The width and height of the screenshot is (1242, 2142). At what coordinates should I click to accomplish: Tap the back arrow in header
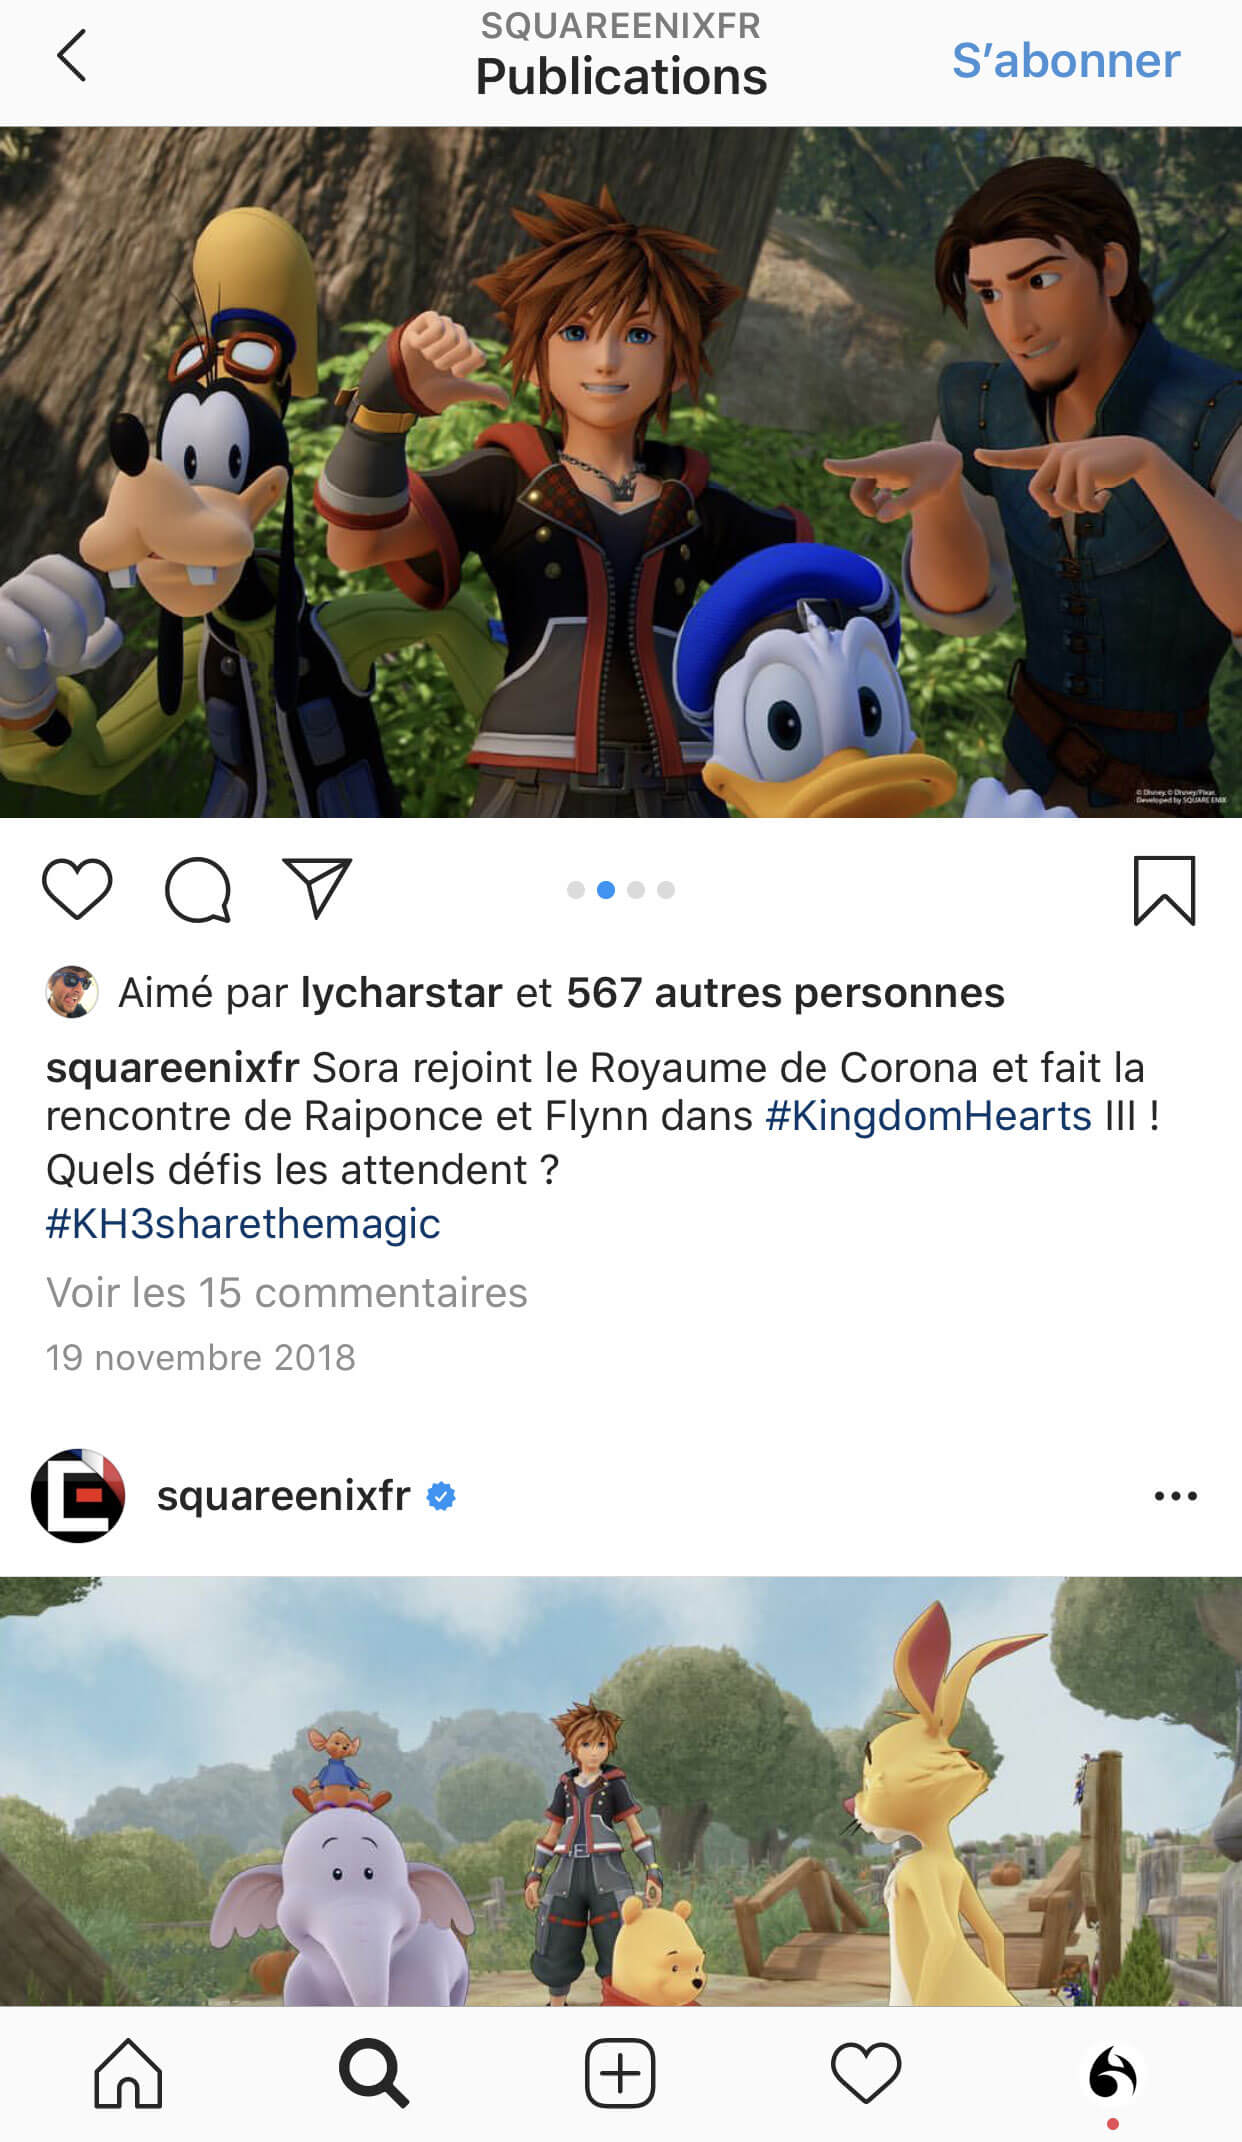click(71, 55)
